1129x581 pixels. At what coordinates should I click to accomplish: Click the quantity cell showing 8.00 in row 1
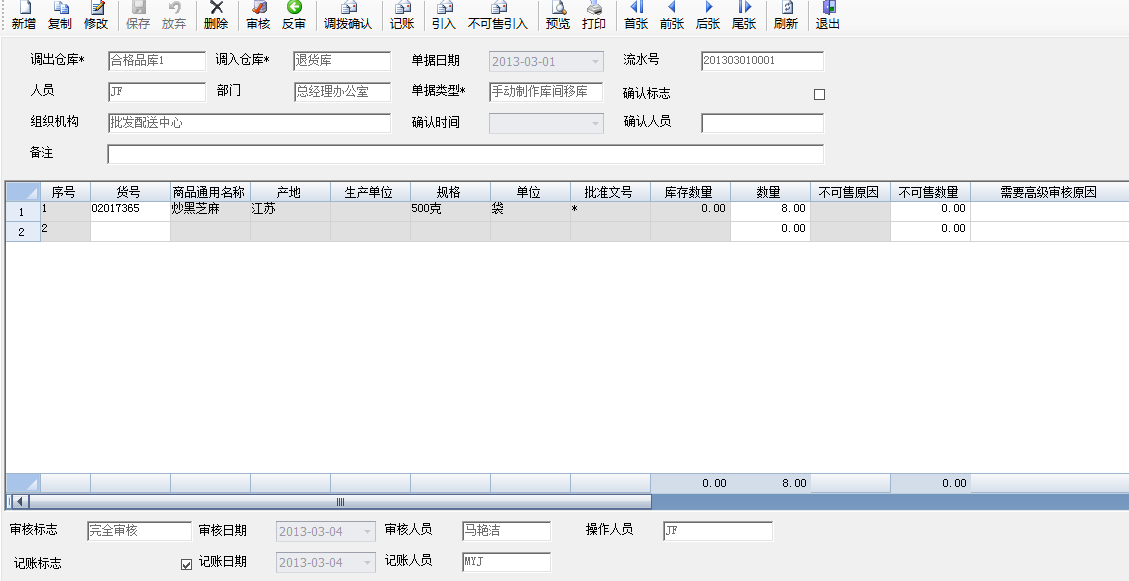pyautogui.click(x=770, y=211)
